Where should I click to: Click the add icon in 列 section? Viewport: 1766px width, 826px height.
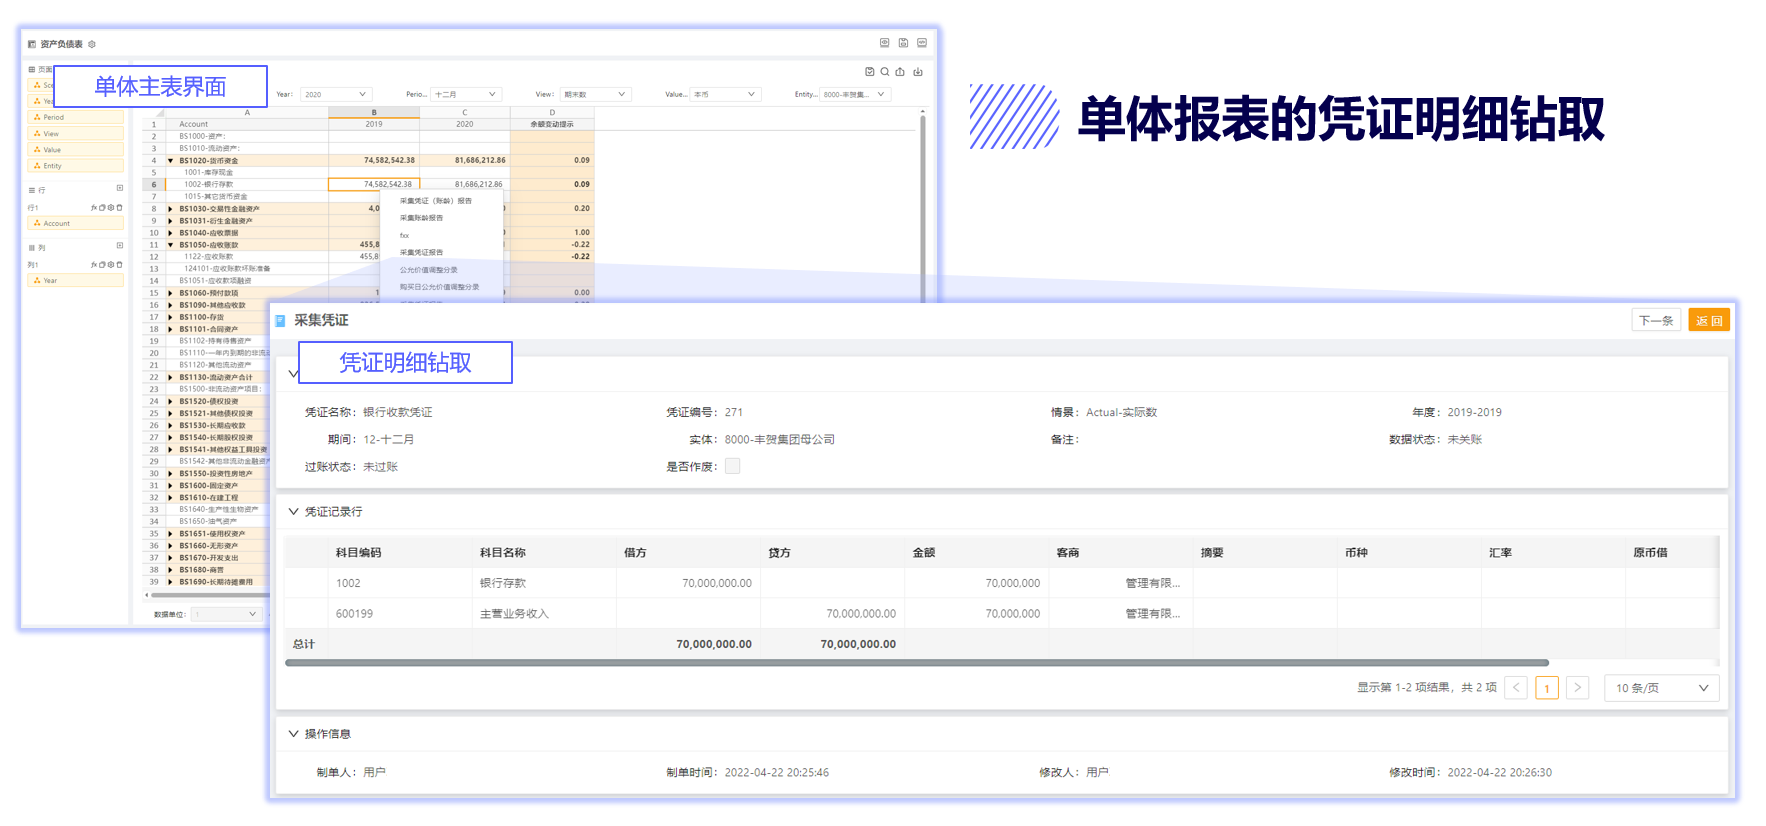pos(120,246)
